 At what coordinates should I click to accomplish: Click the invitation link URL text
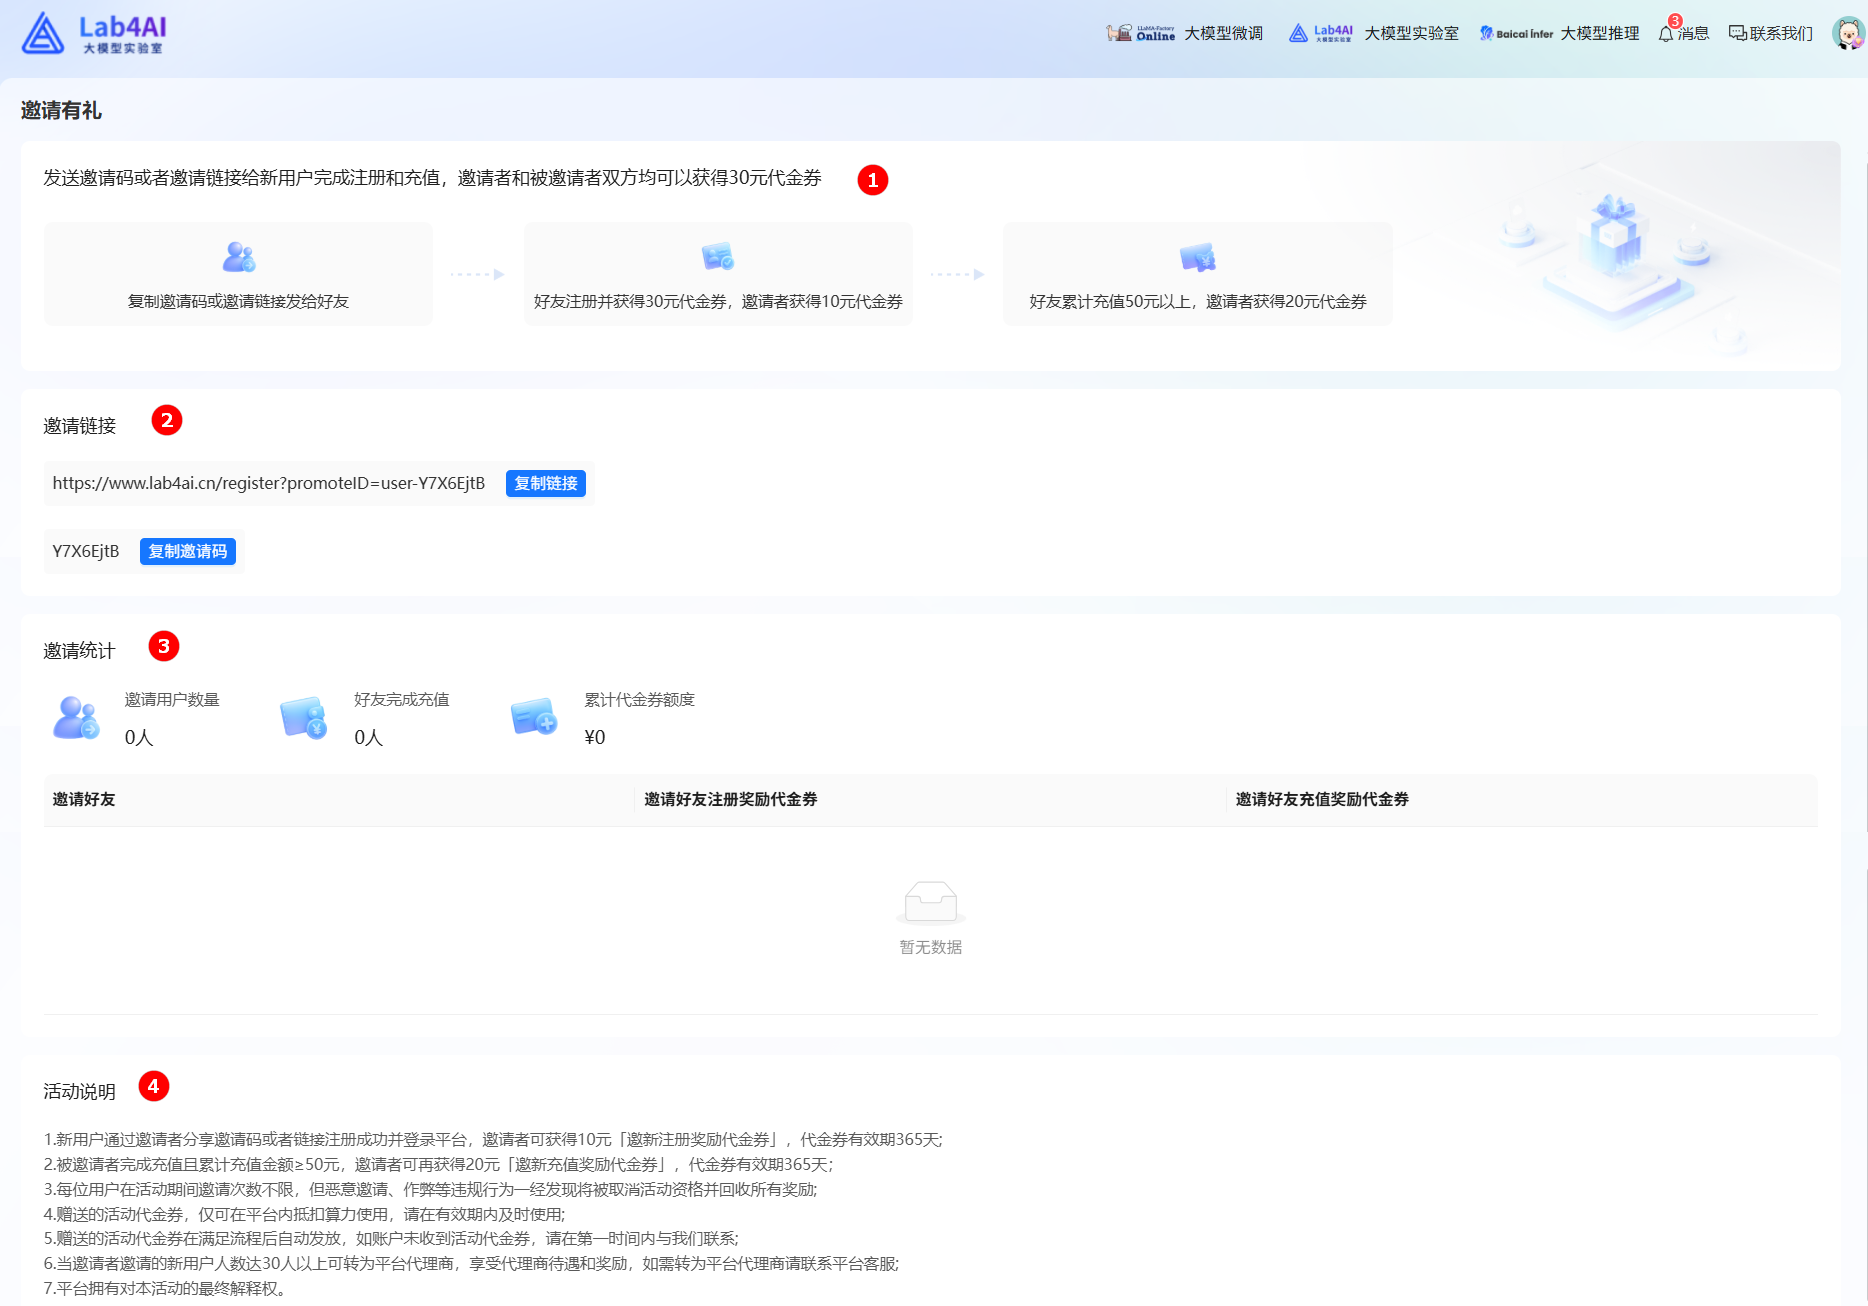coord(269,484)
